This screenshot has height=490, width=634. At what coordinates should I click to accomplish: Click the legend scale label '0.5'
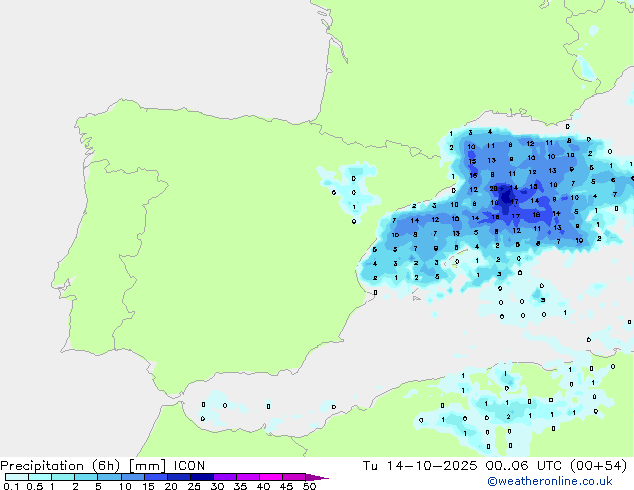point(35,486)
